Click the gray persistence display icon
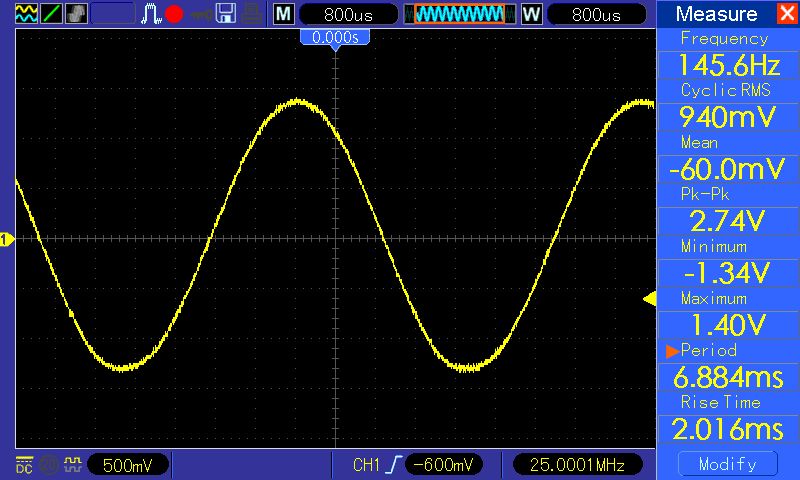 coord(76,14)
